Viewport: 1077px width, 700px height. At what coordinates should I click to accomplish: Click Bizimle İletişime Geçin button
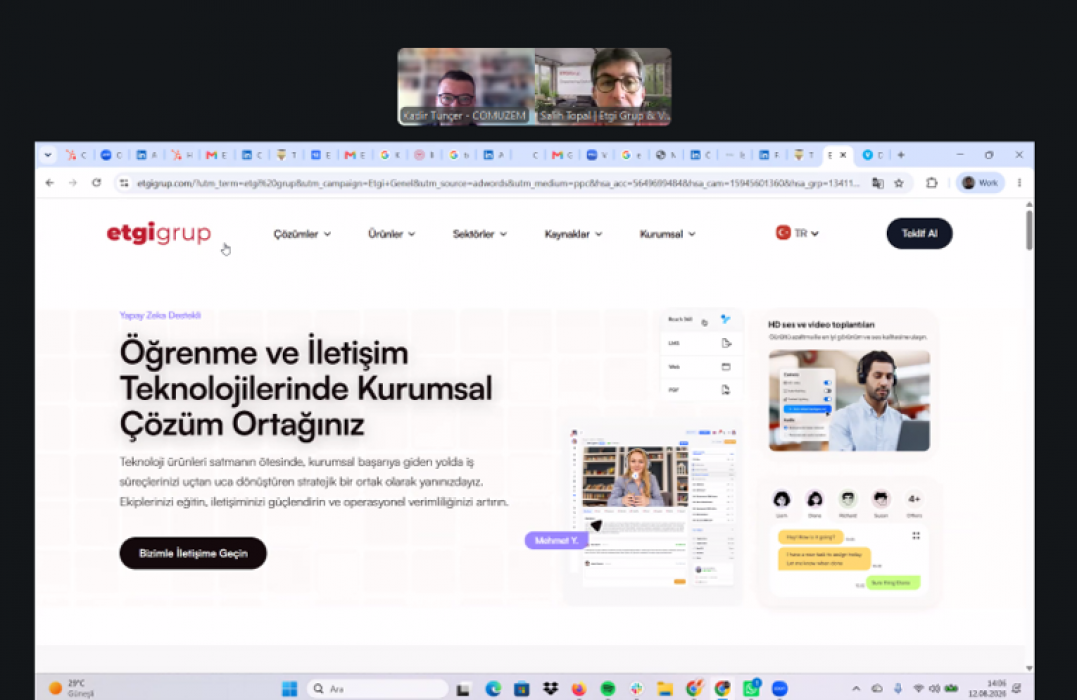click(193, 553)
